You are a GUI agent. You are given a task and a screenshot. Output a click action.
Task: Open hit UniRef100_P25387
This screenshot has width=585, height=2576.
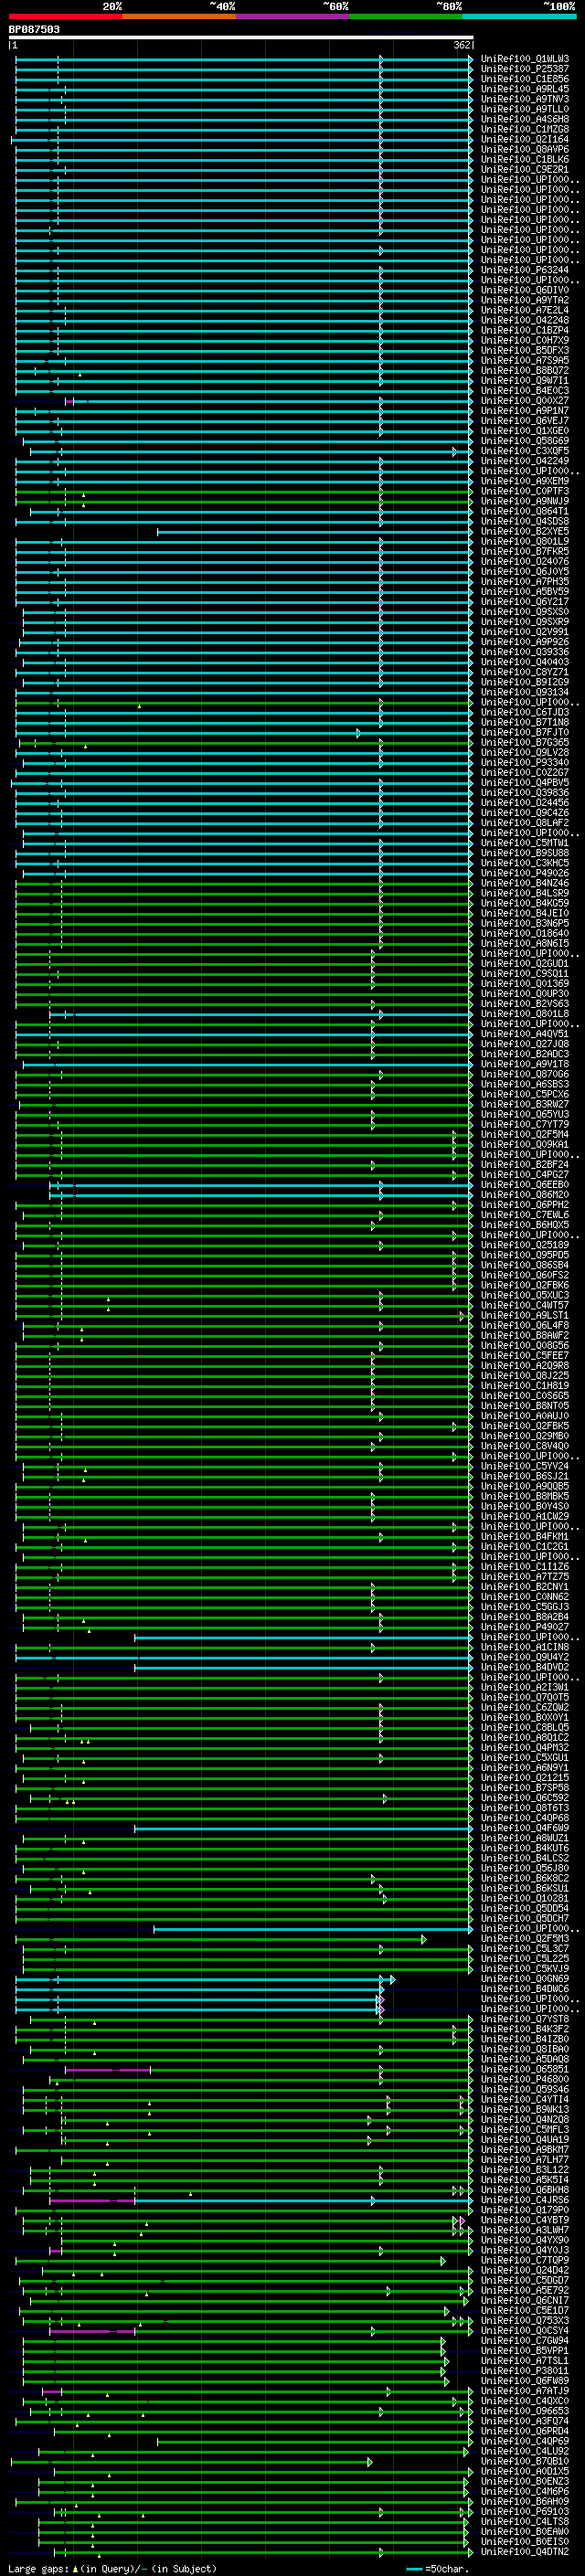point(524,69)
